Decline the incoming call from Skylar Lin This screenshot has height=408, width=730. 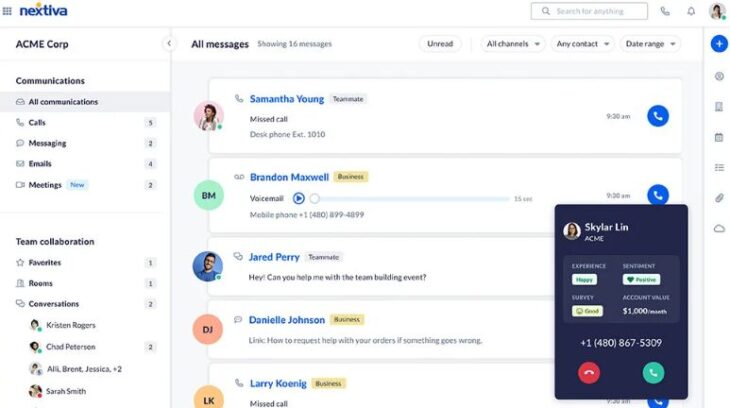pos(589,373)
